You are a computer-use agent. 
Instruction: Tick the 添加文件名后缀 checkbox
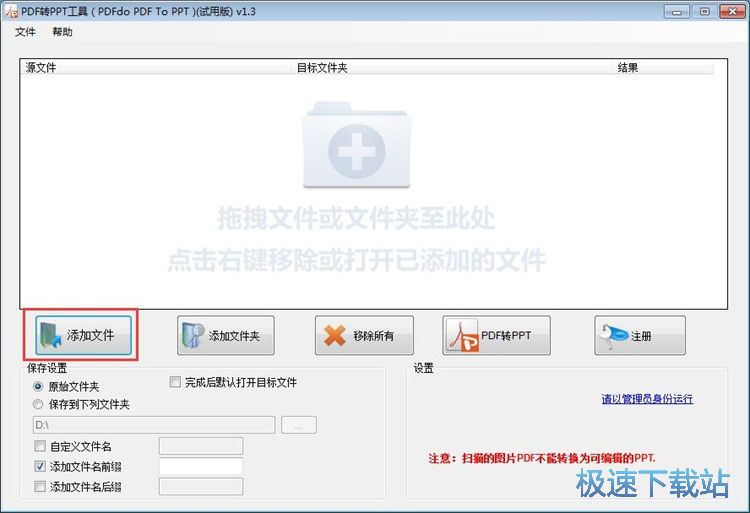point(40,487)
